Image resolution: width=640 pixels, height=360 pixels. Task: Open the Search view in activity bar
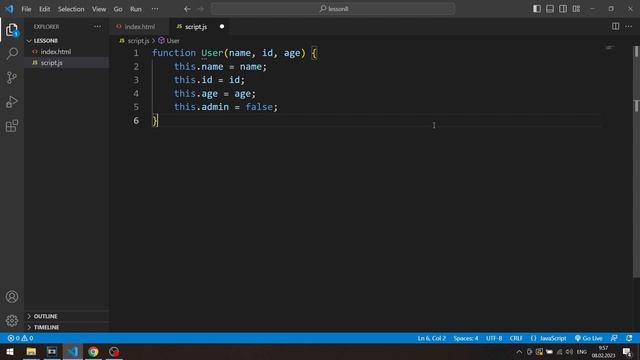tap(12, 53)
